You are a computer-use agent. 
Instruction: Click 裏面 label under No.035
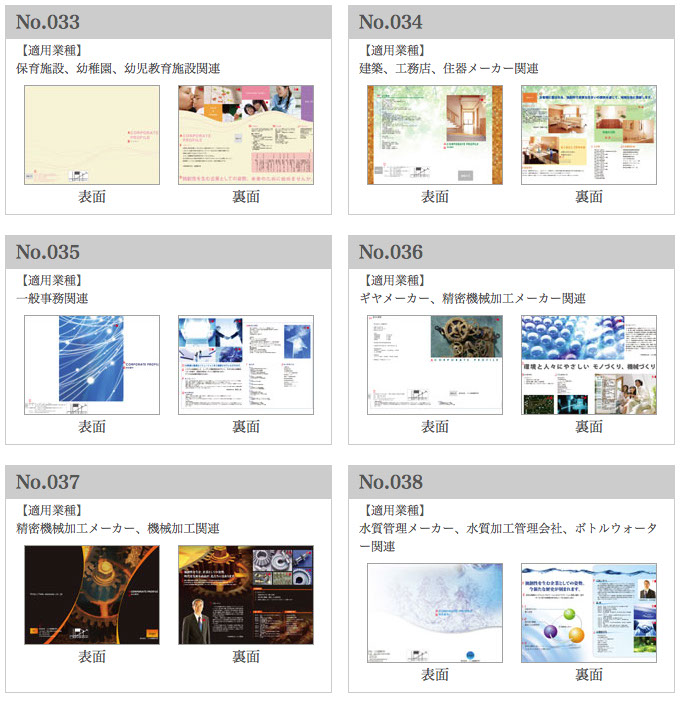tap(246, 427)
